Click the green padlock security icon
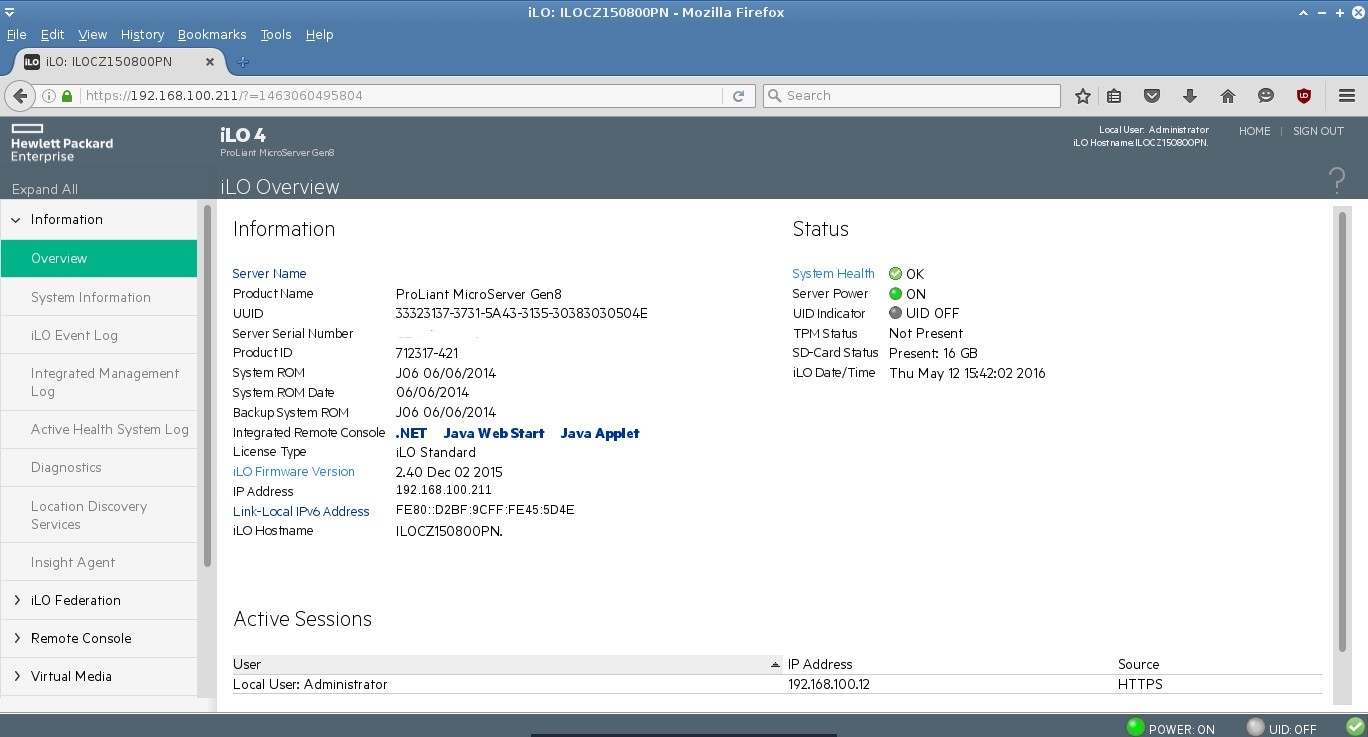Viewport: 1368px width, 737px height. click(67, 96)
